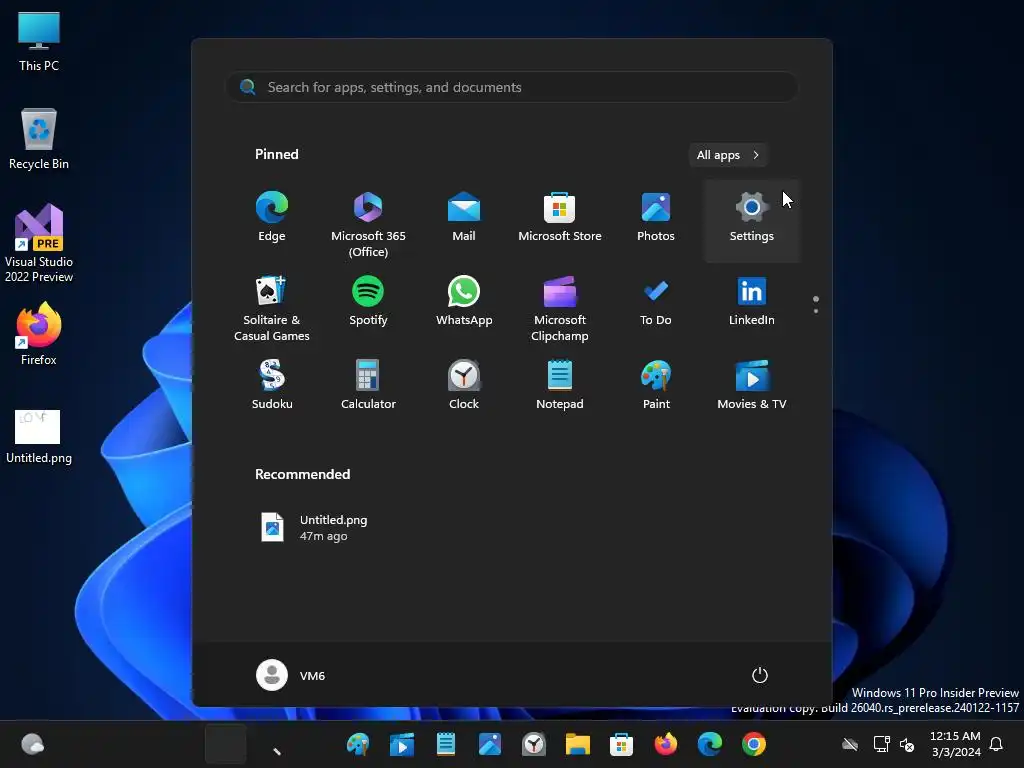Click the Photos taskbar icon
Screen dimensions: 1024x768
[490, 744]
